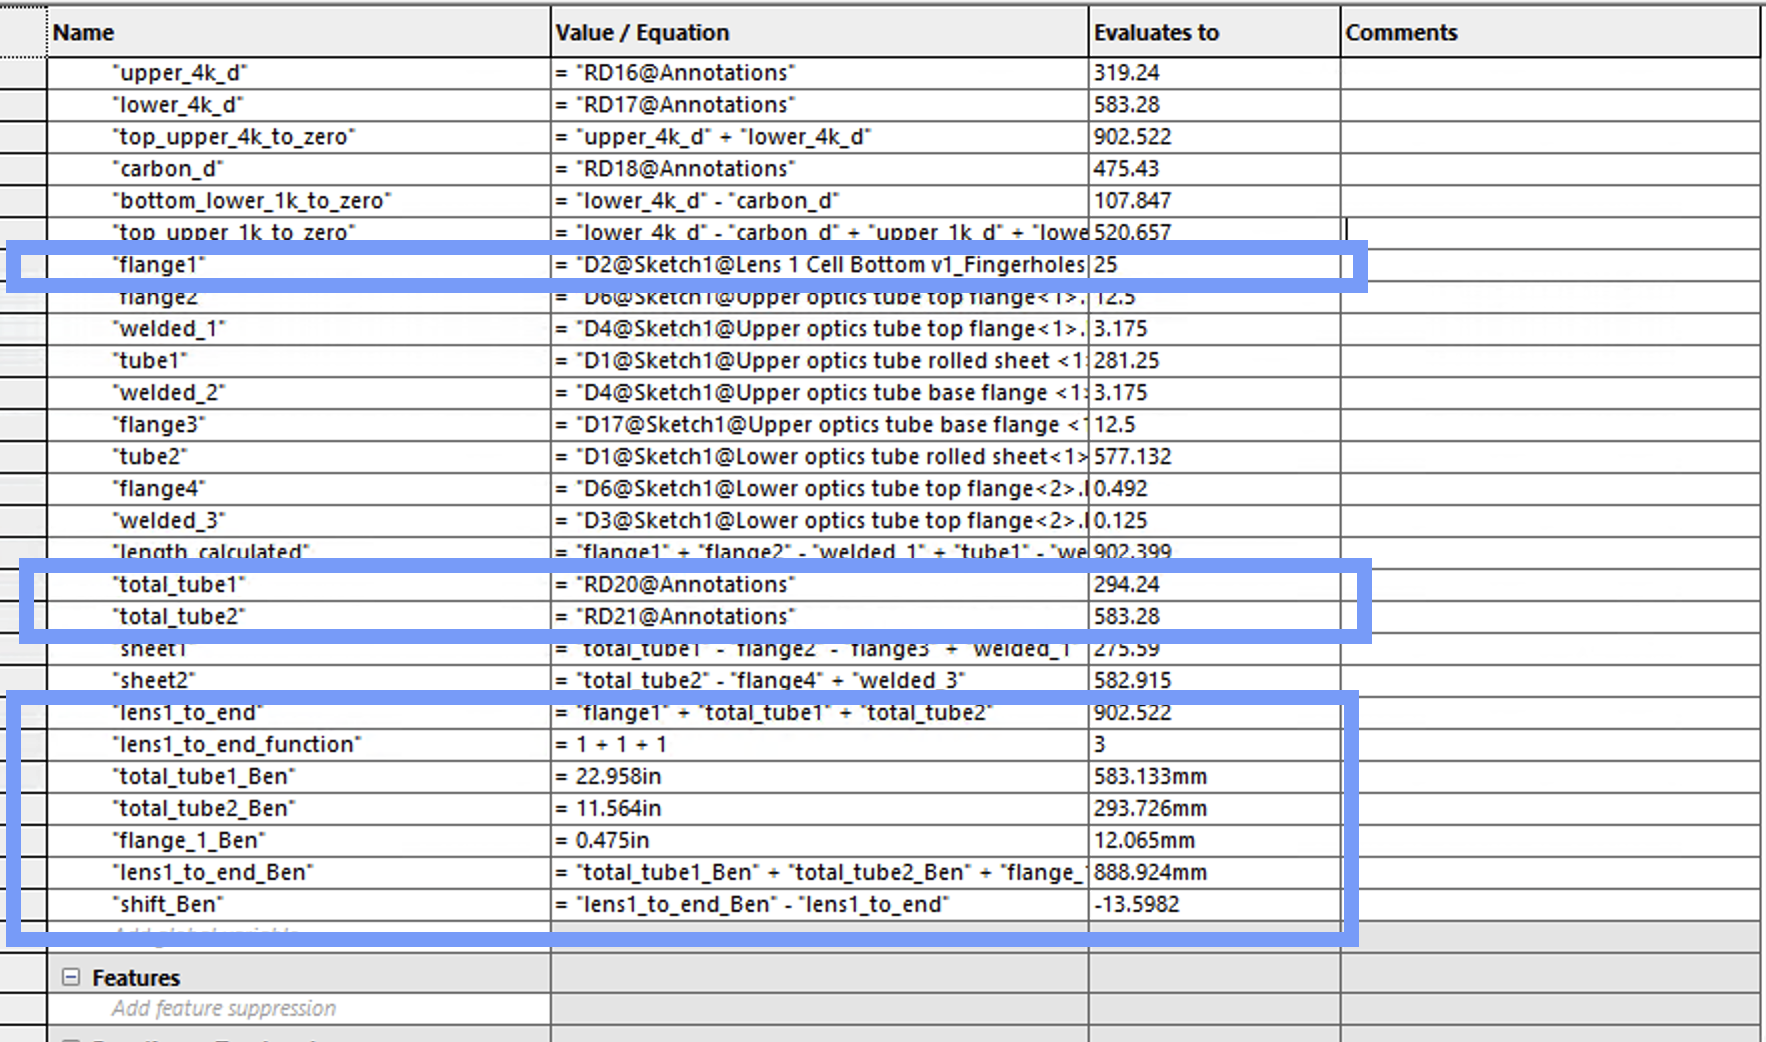Edit the D1@Sketch1@Lower optics tube rolled sheet equation
The height and width of the screenshot is (1042, 1766).
pos(819,457)
